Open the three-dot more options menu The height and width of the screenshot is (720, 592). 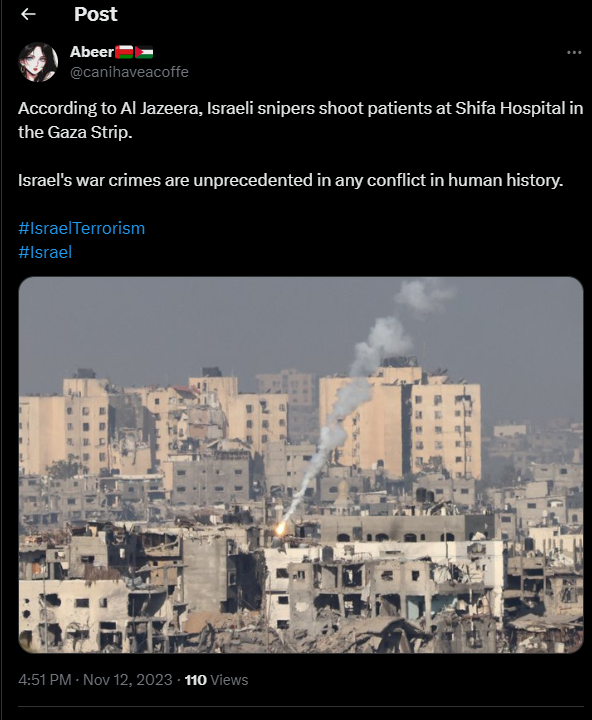(x=574, y=52)
